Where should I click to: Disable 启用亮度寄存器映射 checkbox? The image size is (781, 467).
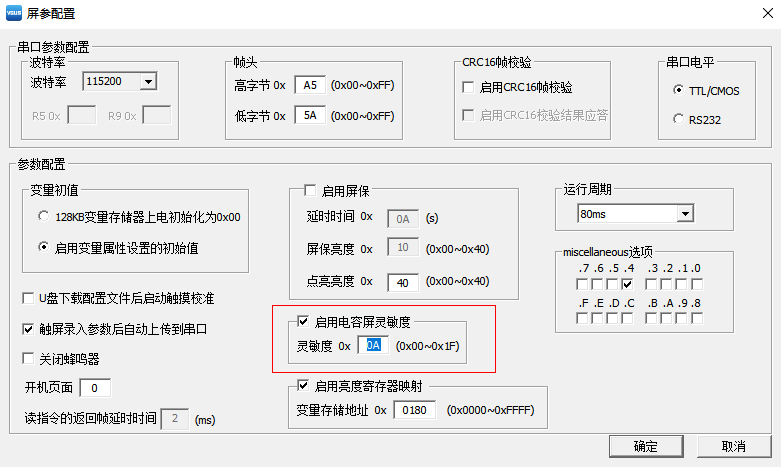[303, 385]
